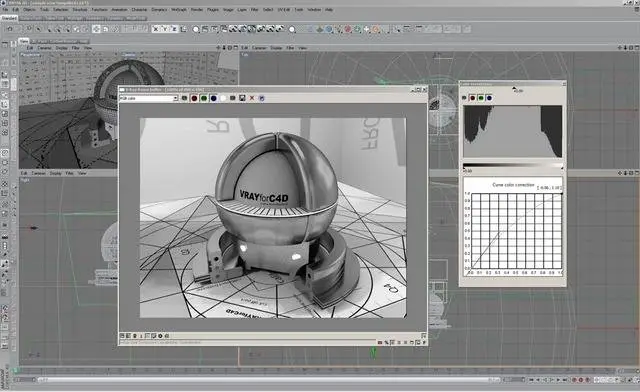The image size is (640, 392).
Task: Toggle green channel in frame buffer toolbar
Action: pos(204,98)
